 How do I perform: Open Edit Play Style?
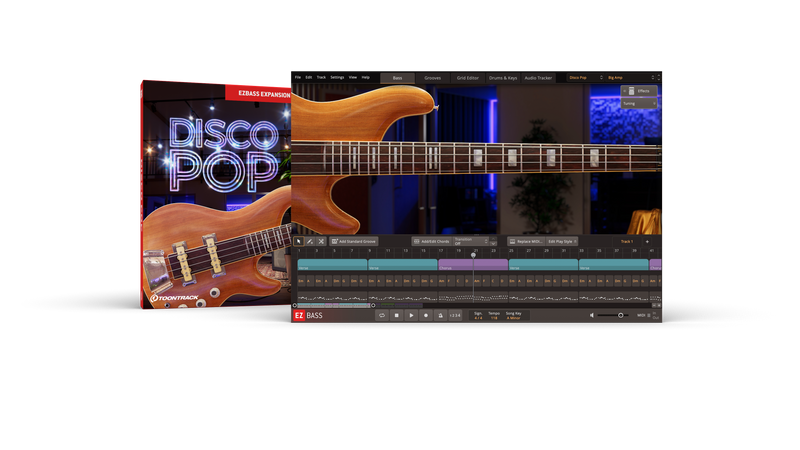tap(562, 241)
